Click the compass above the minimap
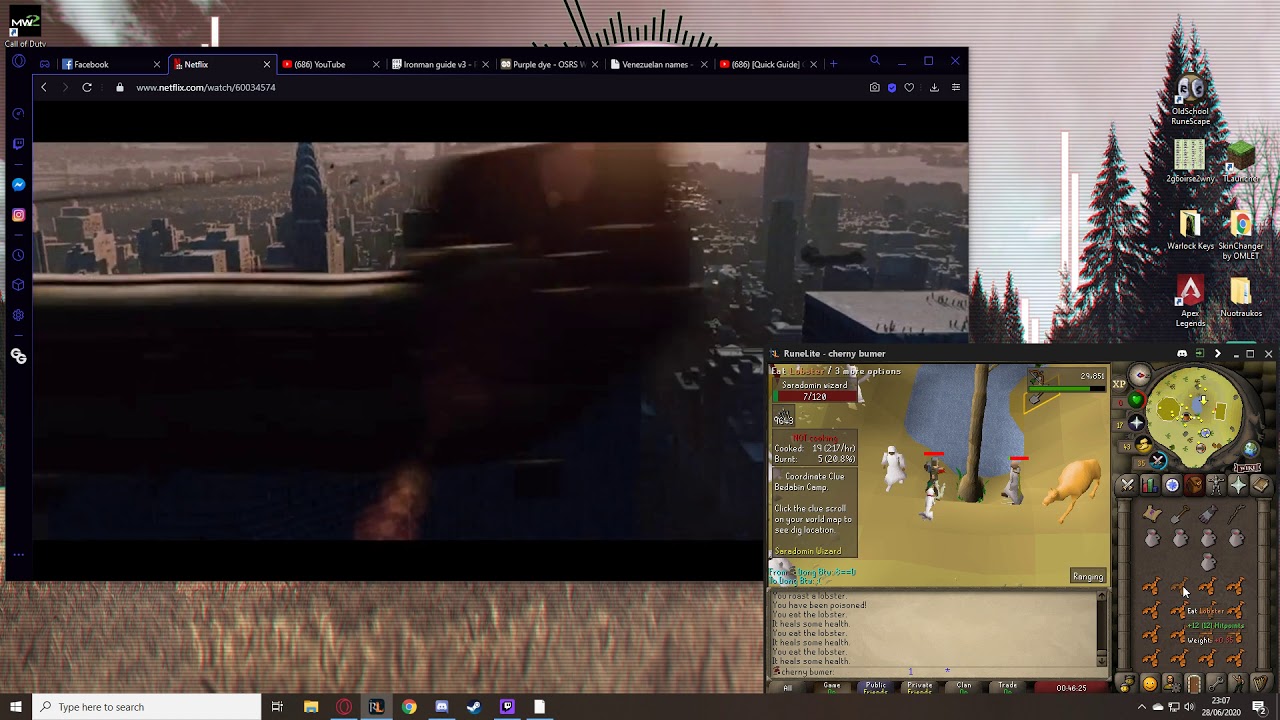1280x720 pixels. click(x=1140, y=375)
